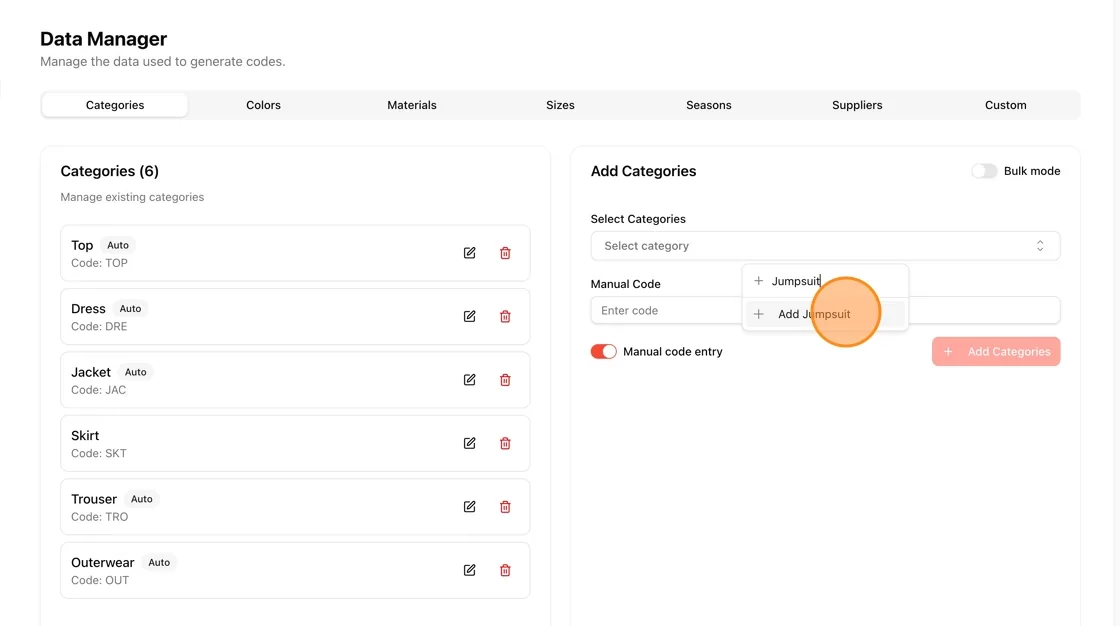Go to the Sizes tab
The height and width of the screenshot is (626, 1120).
[x=560, y=105]
